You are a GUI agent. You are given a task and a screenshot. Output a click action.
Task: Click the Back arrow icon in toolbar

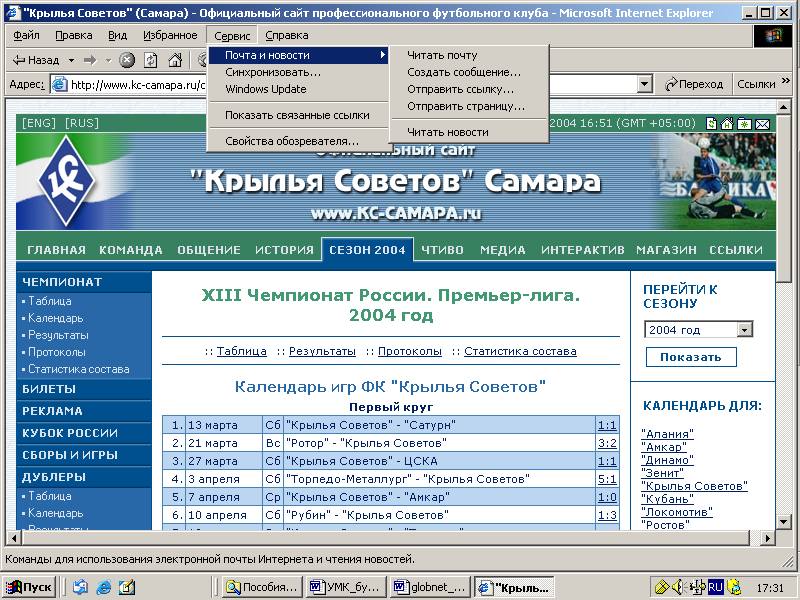(x=18, y=60)
